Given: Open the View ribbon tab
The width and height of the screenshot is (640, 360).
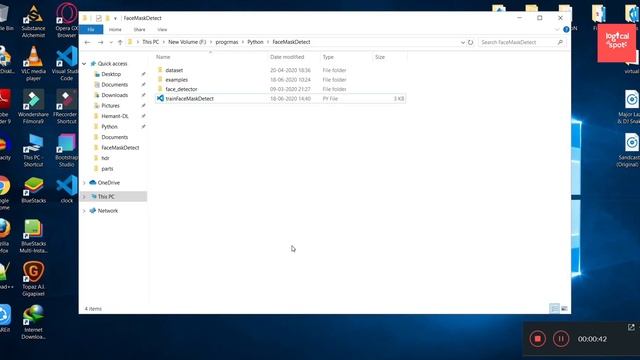Looking at the screenshot, I should (162, 29).
